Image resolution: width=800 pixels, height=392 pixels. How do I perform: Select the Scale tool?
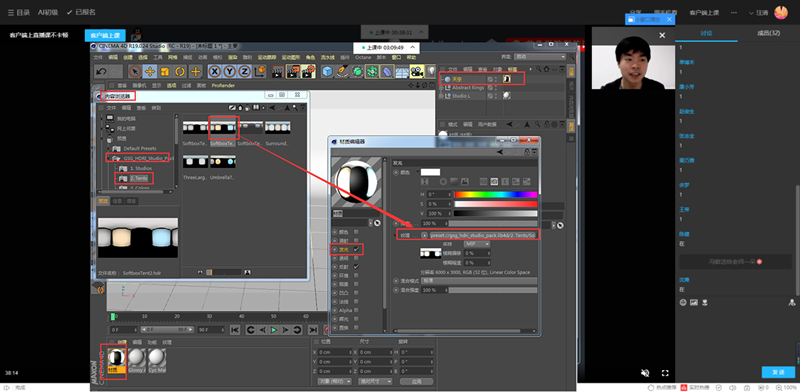coord(165,71)
